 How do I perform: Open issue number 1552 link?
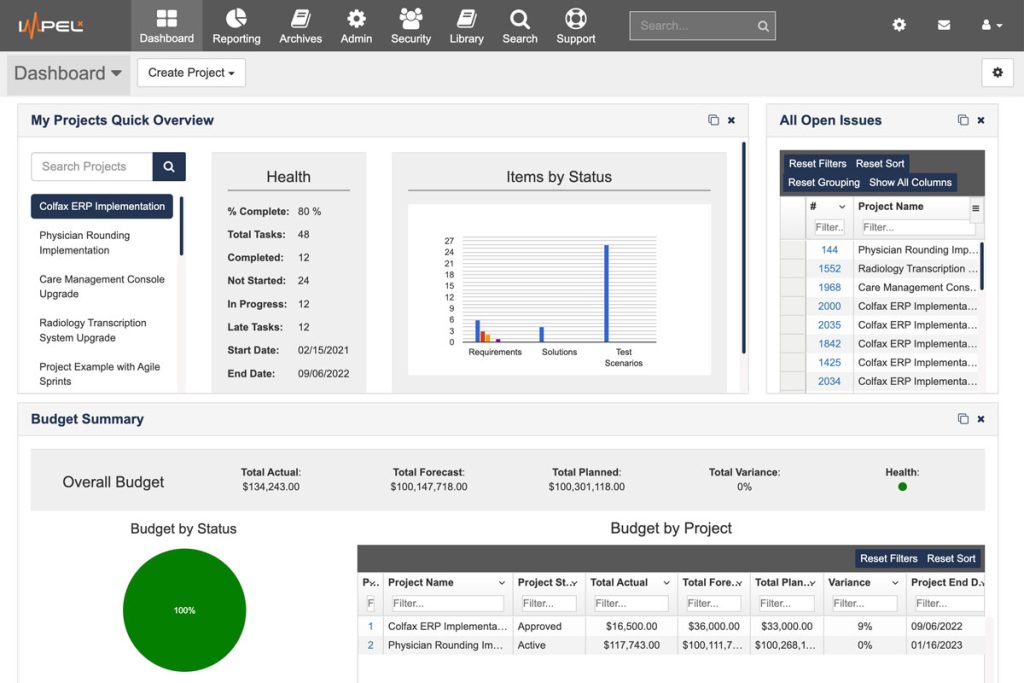click(829, 269)
